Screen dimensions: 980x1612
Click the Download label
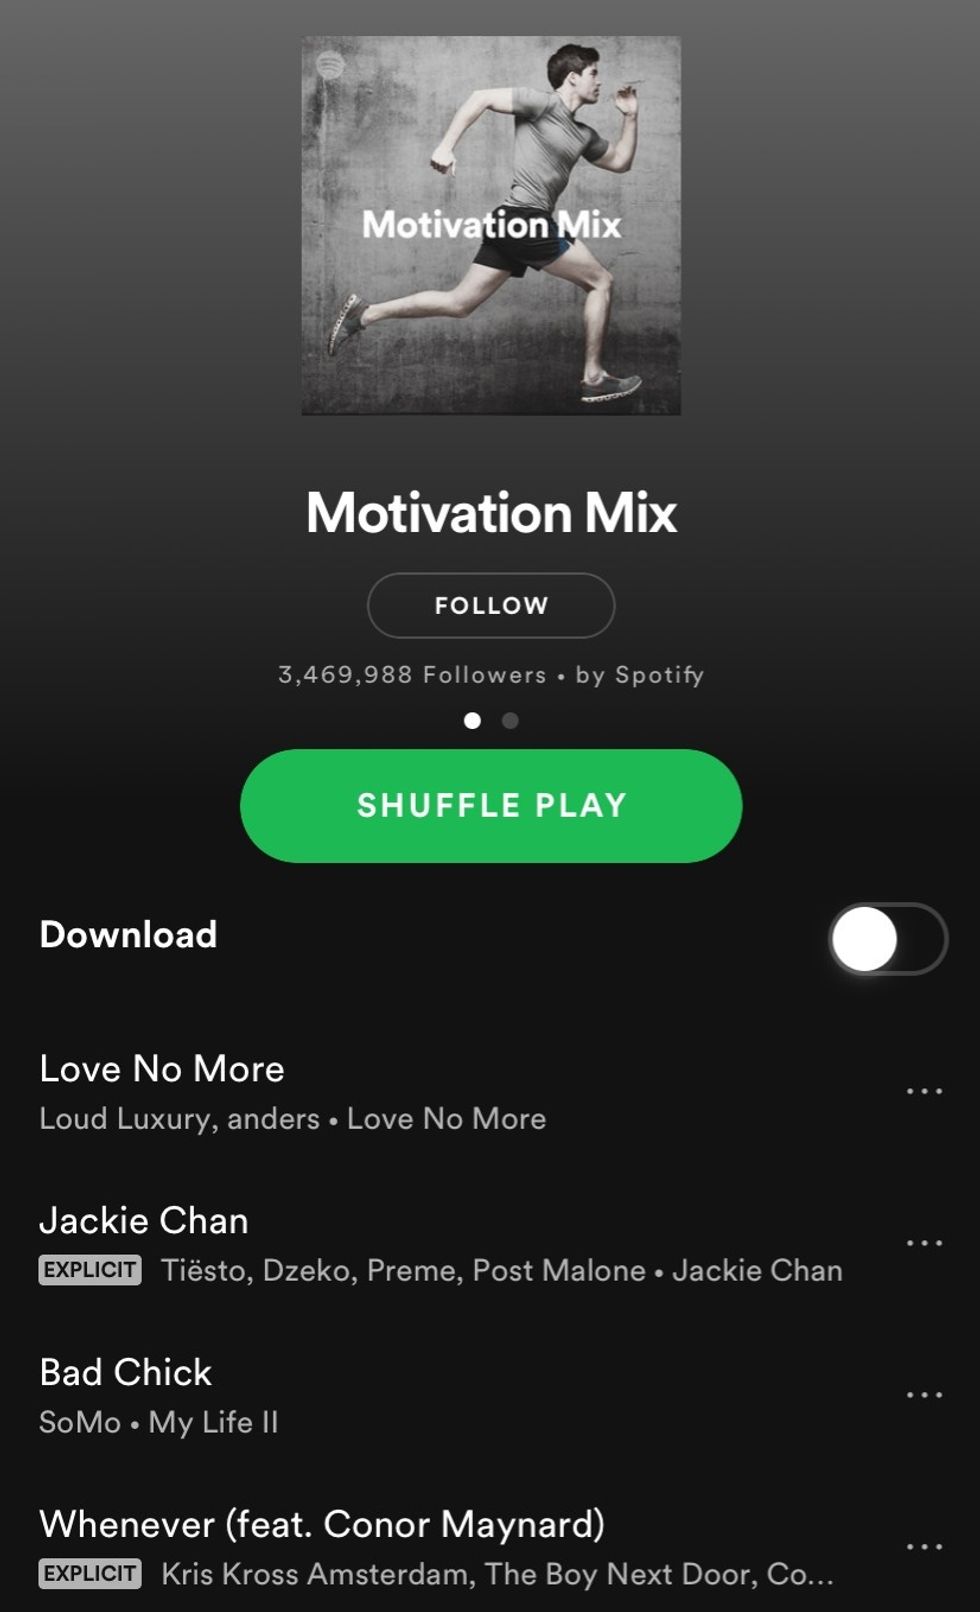click(x=128, y=934)
